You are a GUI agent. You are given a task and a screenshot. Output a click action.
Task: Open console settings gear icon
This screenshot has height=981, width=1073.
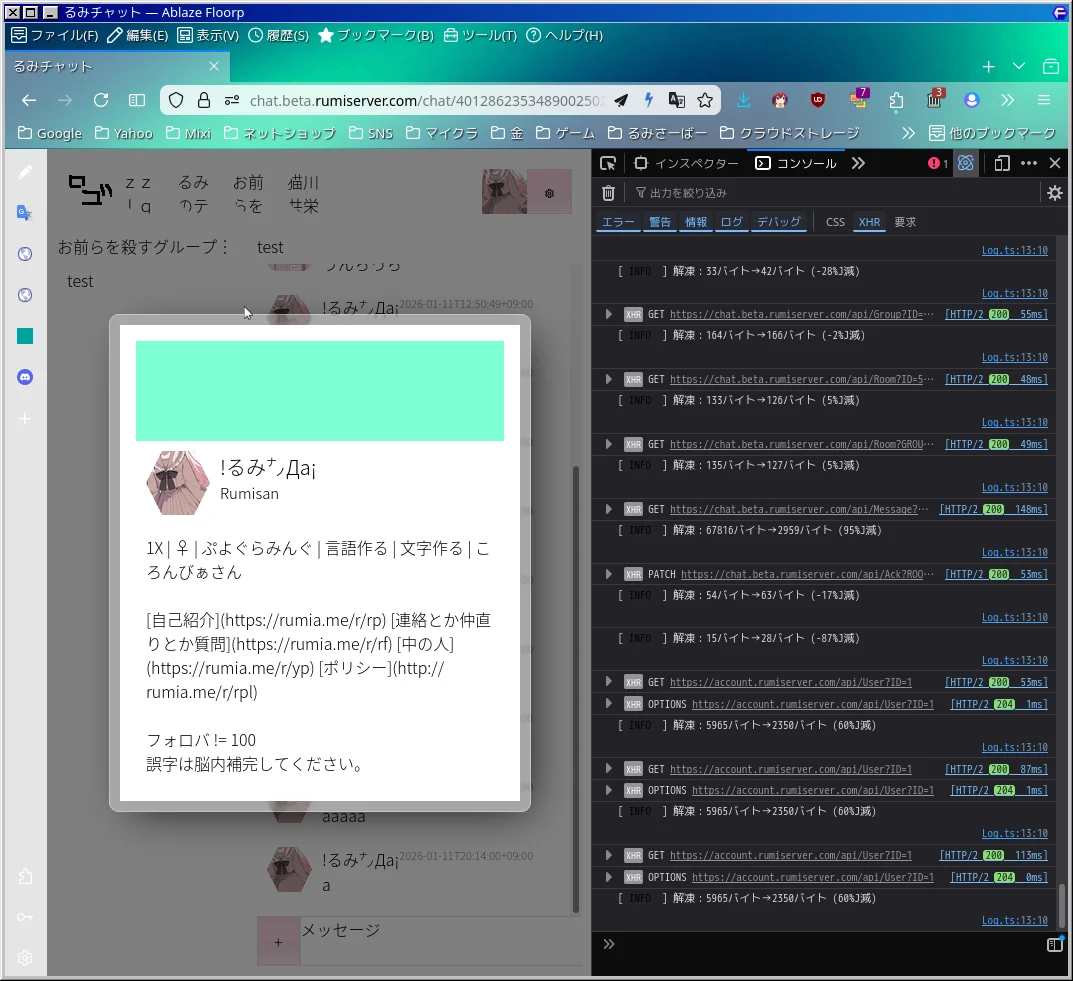click(1054, 193)
